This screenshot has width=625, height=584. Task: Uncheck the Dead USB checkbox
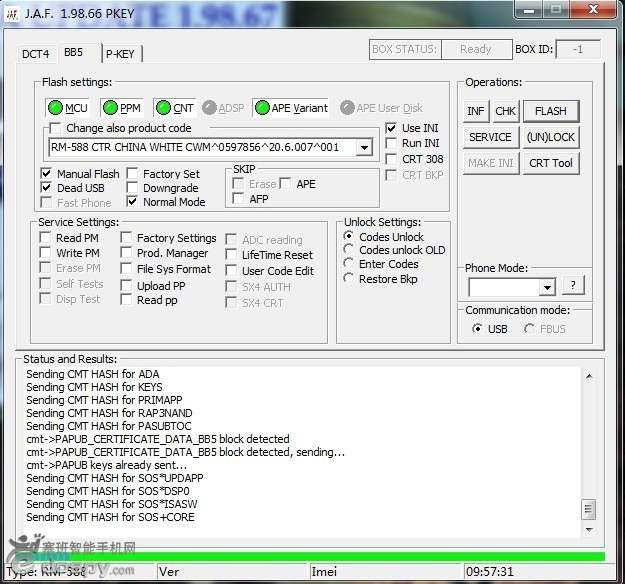(46, 188)
